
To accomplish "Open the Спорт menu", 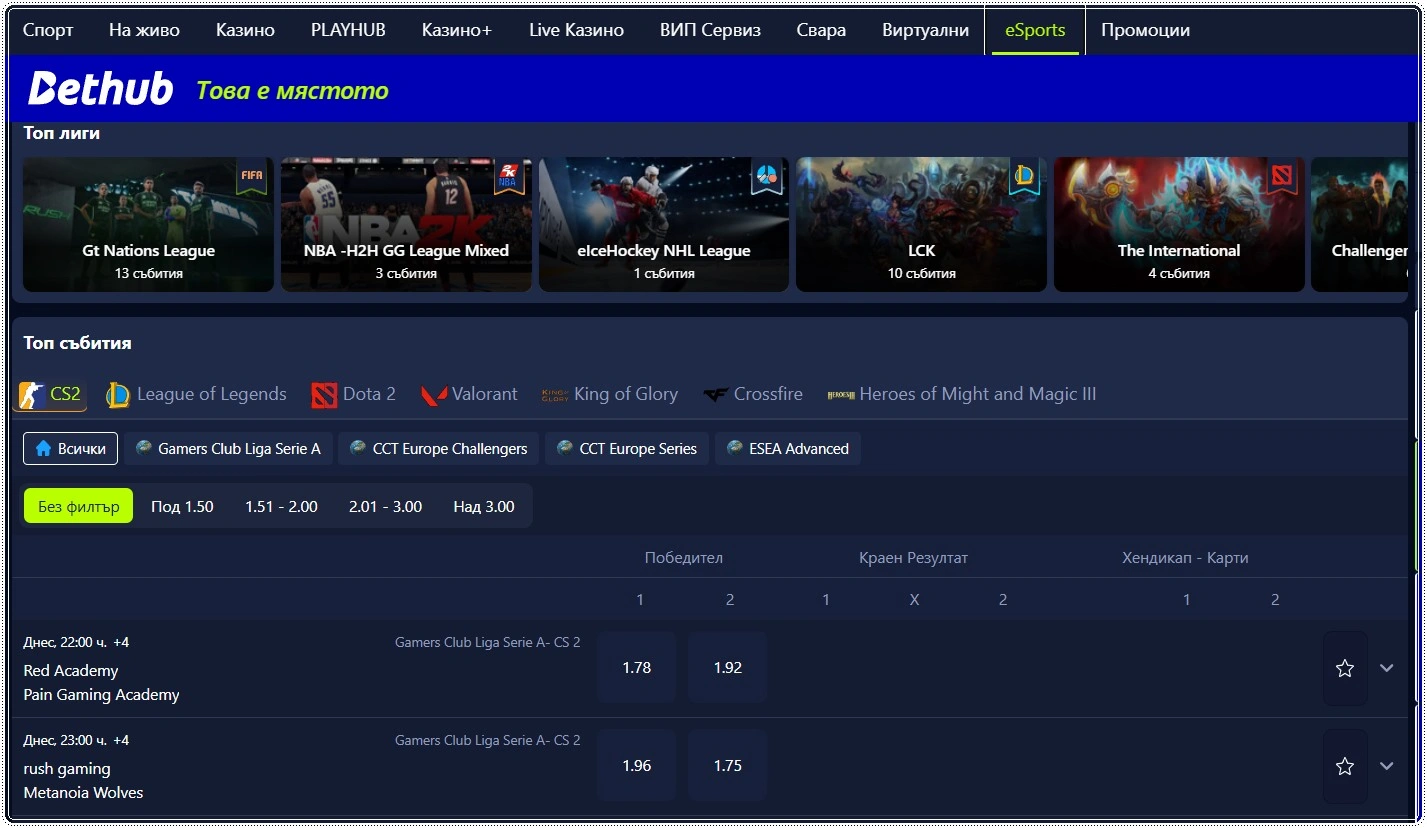I will point(48,30).
